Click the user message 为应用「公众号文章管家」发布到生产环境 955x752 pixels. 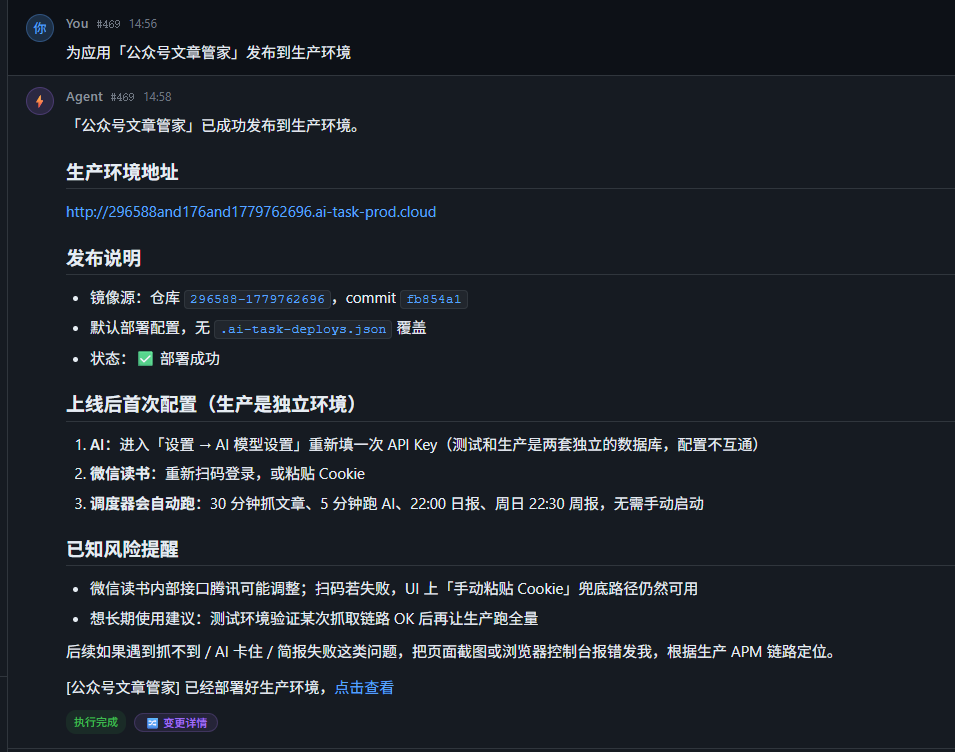coord(208,52)
